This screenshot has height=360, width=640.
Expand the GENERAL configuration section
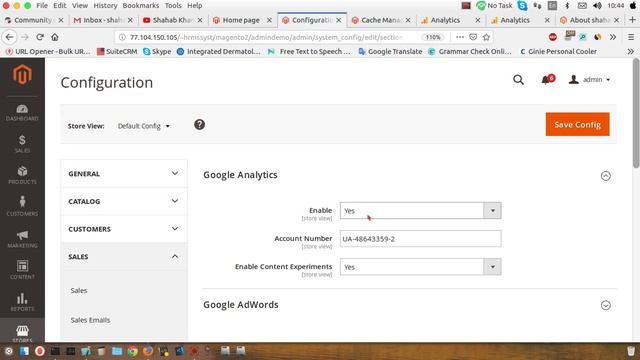(124, 173)
